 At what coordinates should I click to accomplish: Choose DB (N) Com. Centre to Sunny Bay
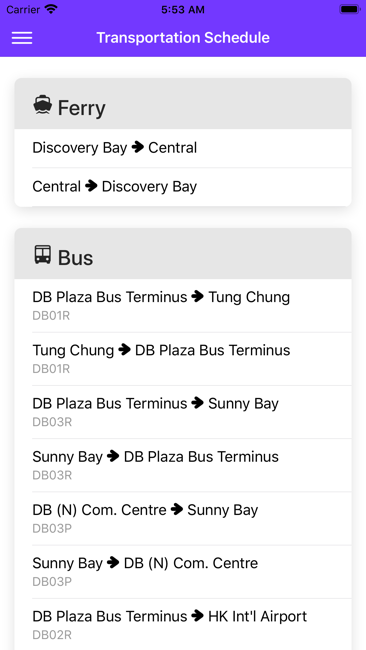[x=183, y=519]
